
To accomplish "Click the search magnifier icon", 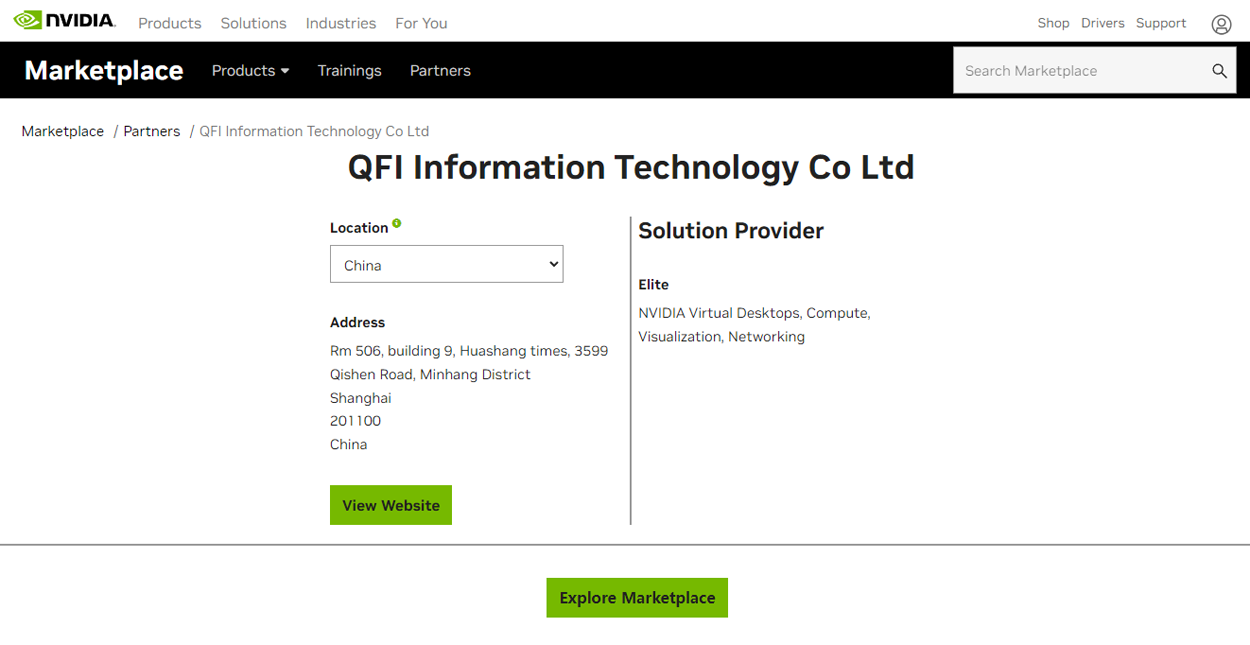I will click(x=1219, y=71).
